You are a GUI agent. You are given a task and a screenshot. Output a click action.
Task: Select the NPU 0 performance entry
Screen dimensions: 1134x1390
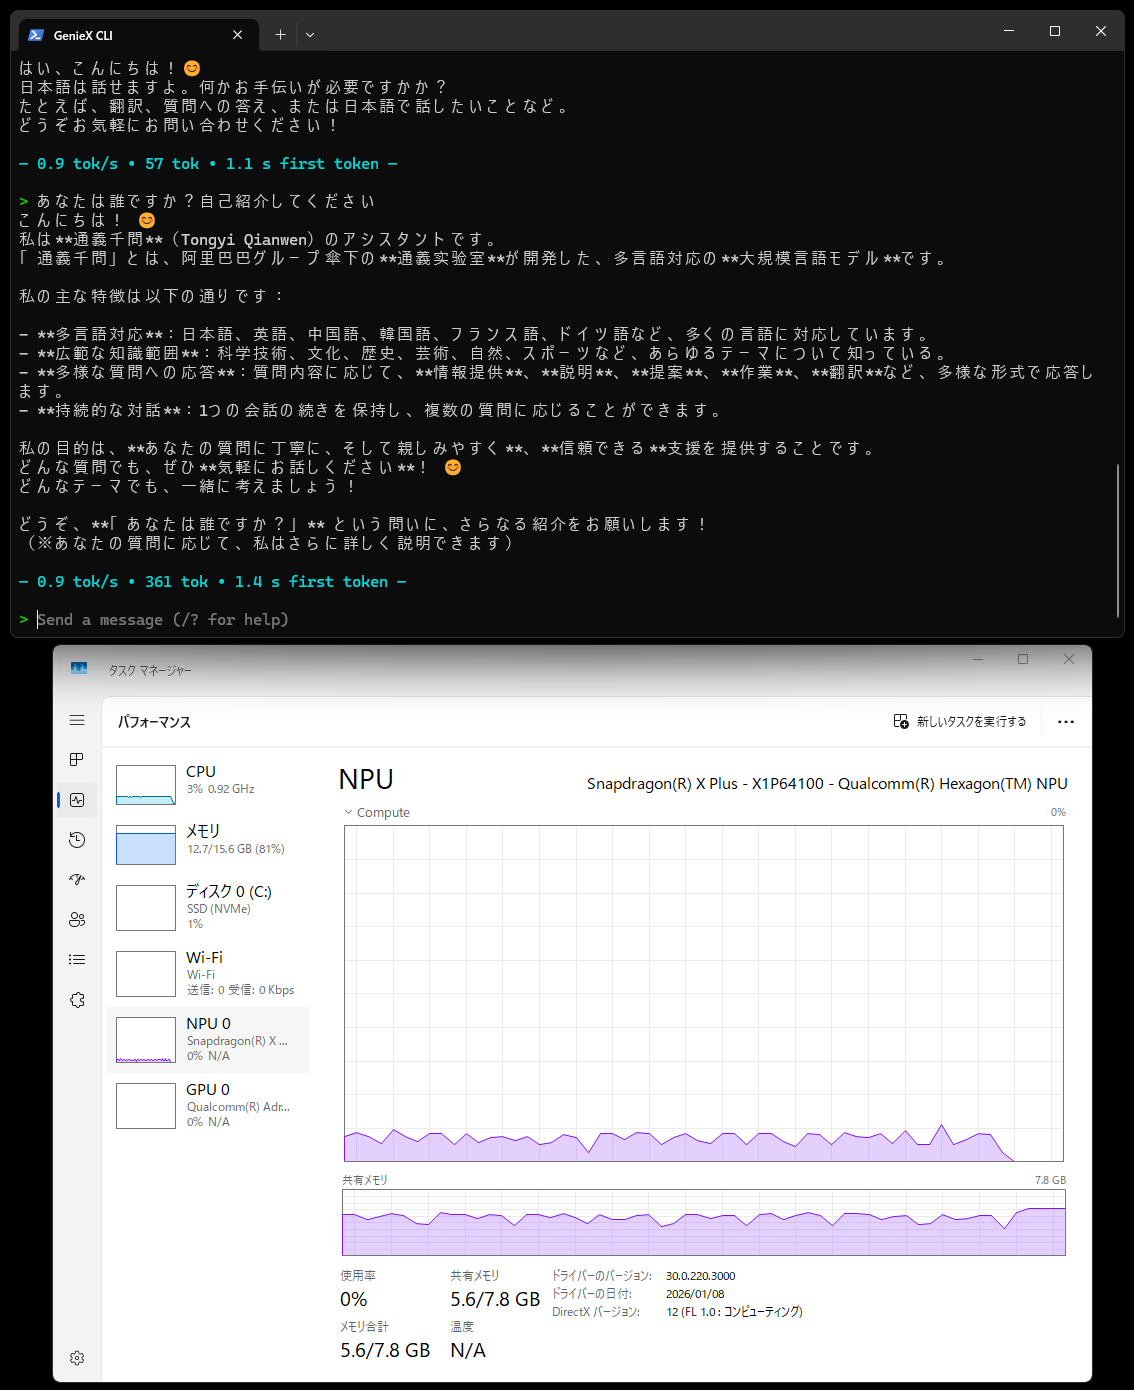tap(208, 1040)
